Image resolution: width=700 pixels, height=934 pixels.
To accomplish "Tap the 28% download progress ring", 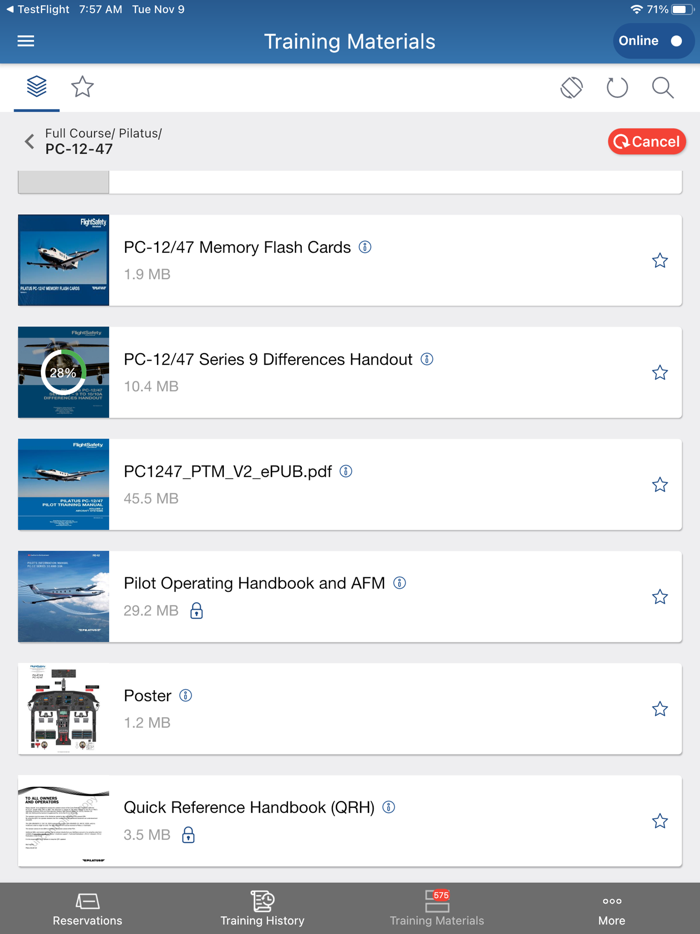I will 63,372.
